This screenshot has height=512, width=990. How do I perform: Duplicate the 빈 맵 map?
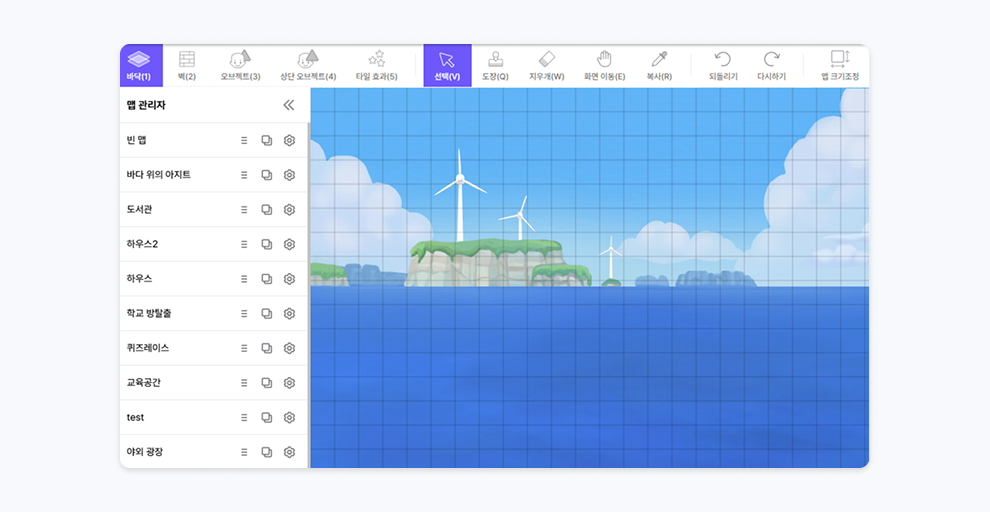266,140
